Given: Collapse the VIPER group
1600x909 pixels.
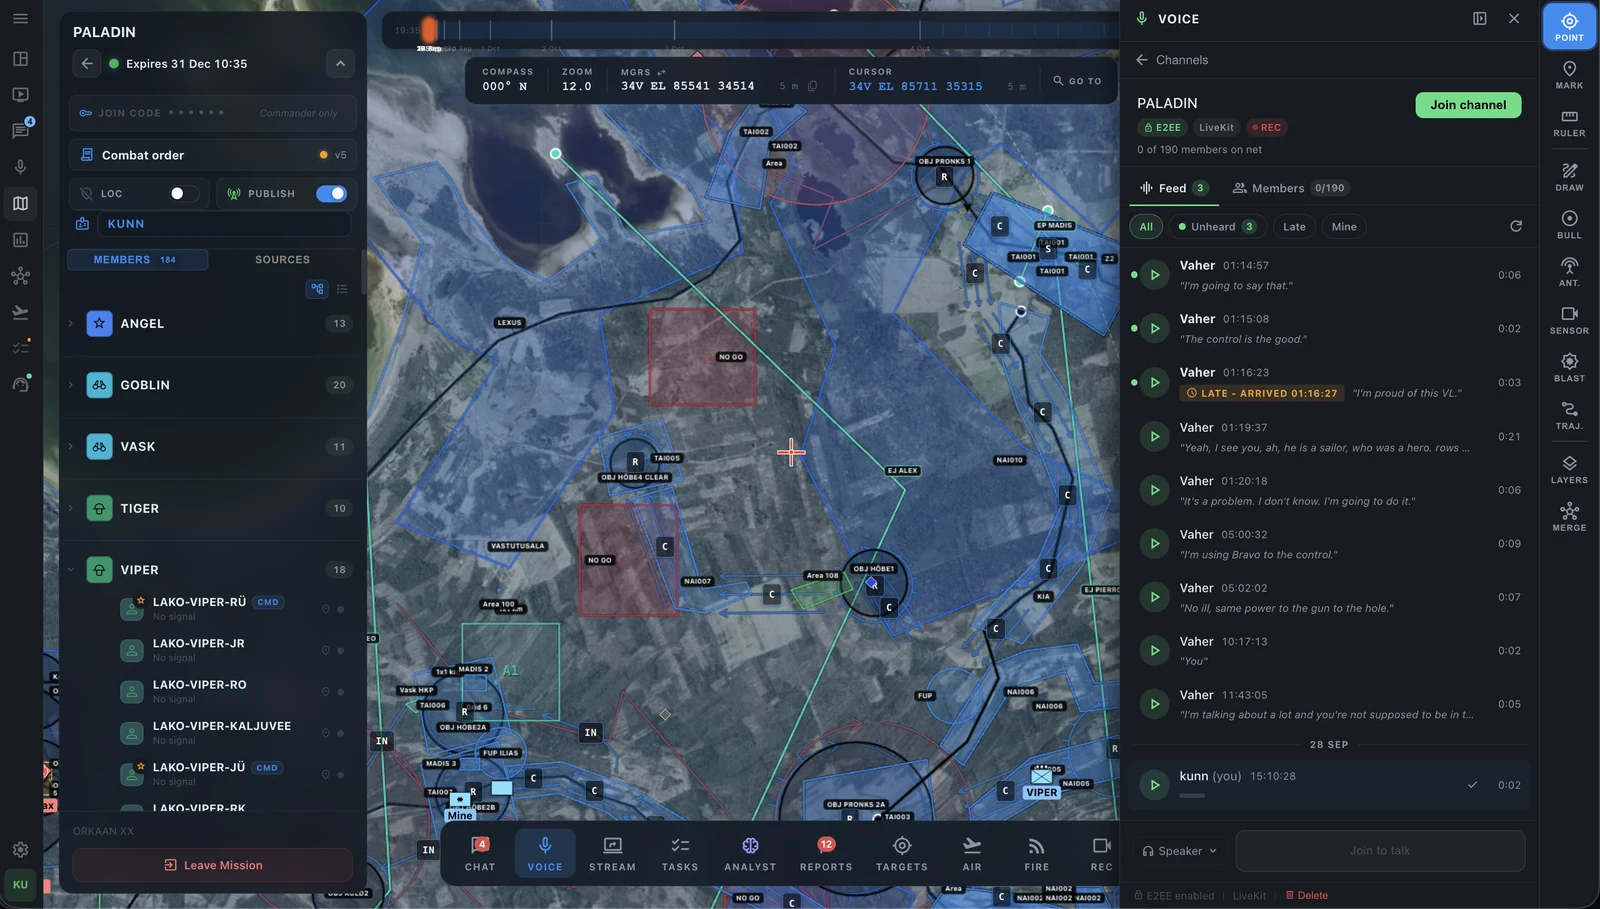Looking at the screenshot, I should [x=71, y=570].
